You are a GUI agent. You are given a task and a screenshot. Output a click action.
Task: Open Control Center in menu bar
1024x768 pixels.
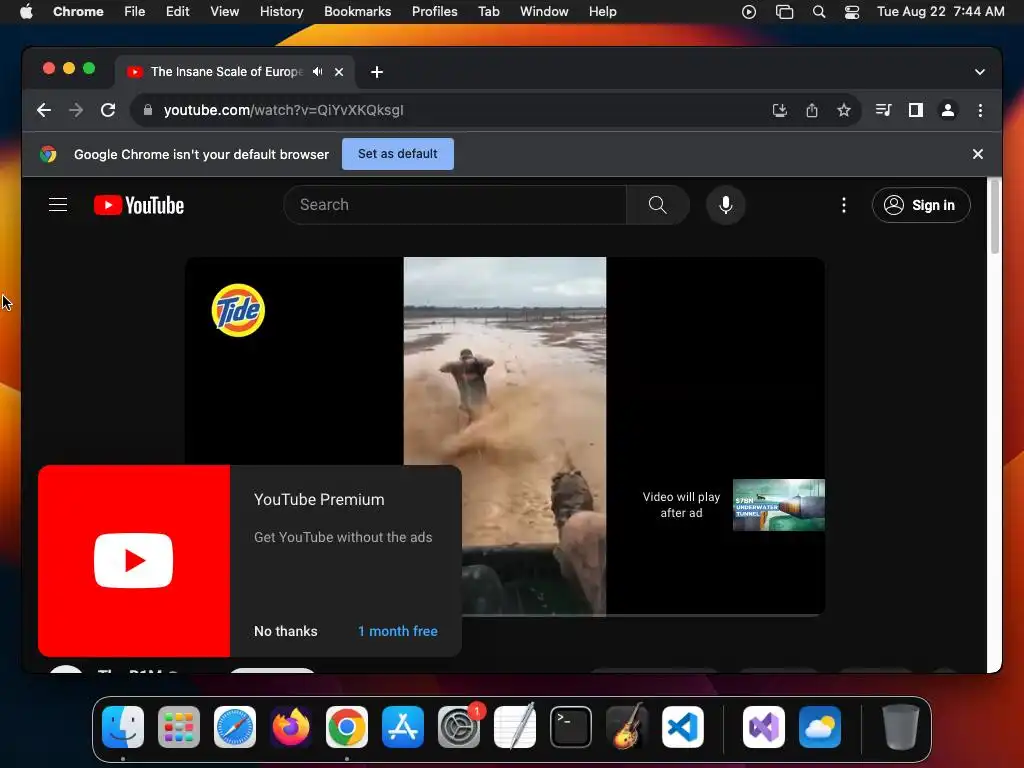[x=852, y=12]
